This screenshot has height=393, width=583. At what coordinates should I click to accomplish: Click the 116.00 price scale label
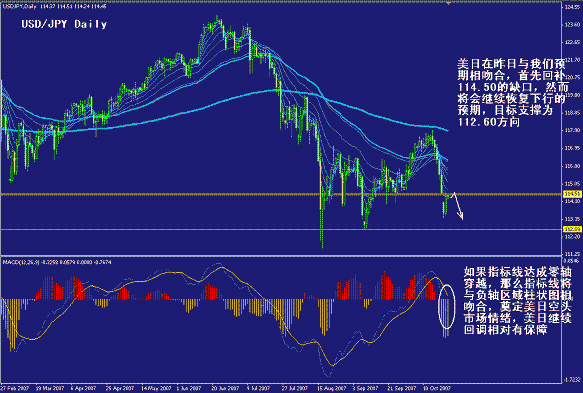click(573, 166)
